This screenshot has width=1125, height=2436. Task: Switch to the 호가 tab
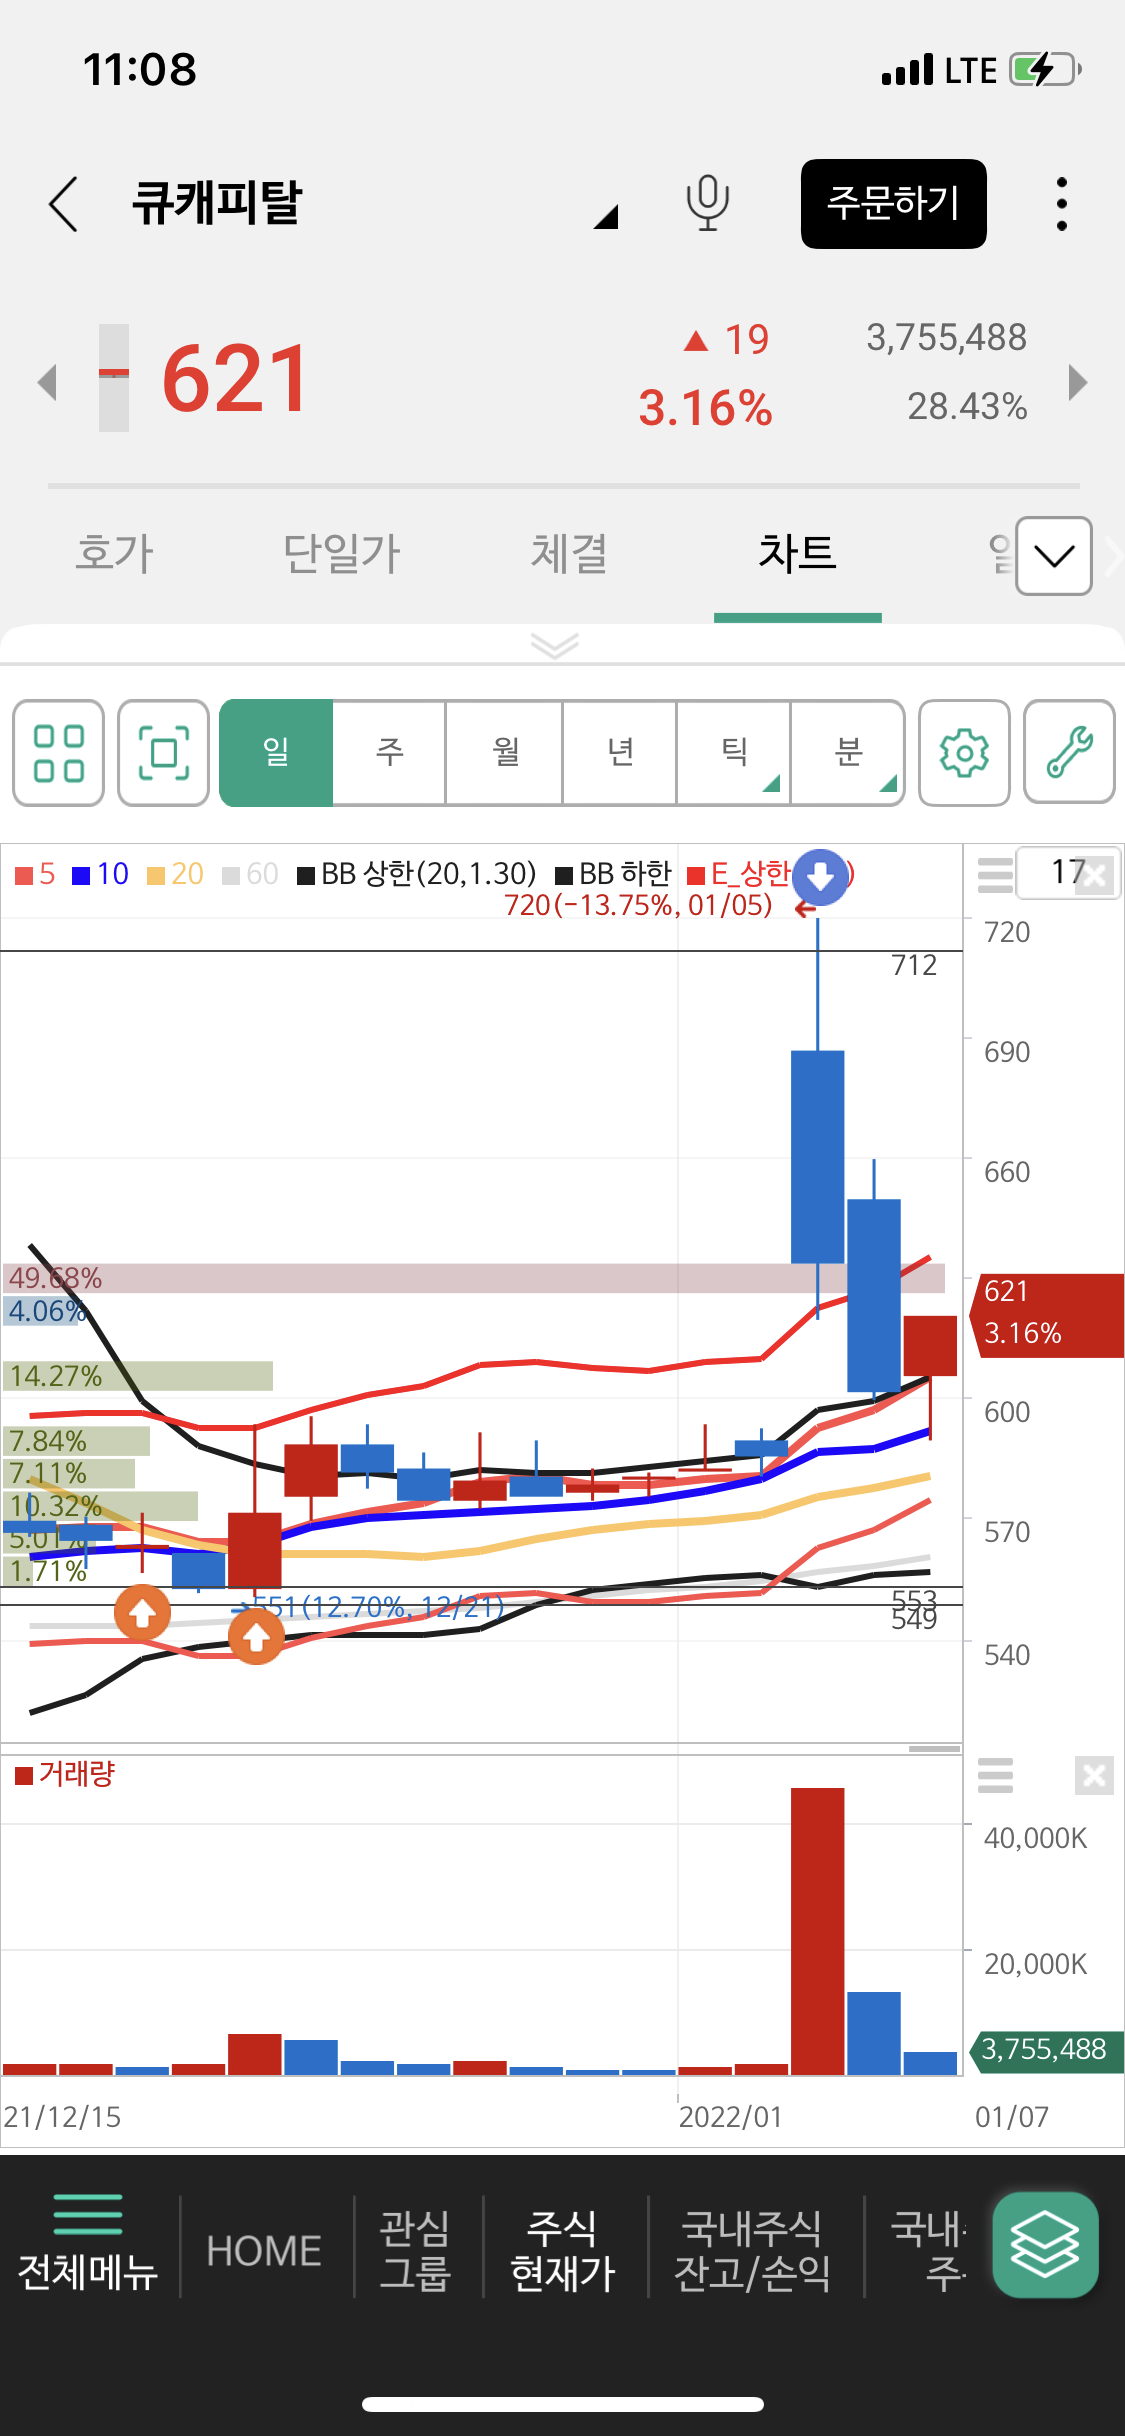(x=115, y=553)
